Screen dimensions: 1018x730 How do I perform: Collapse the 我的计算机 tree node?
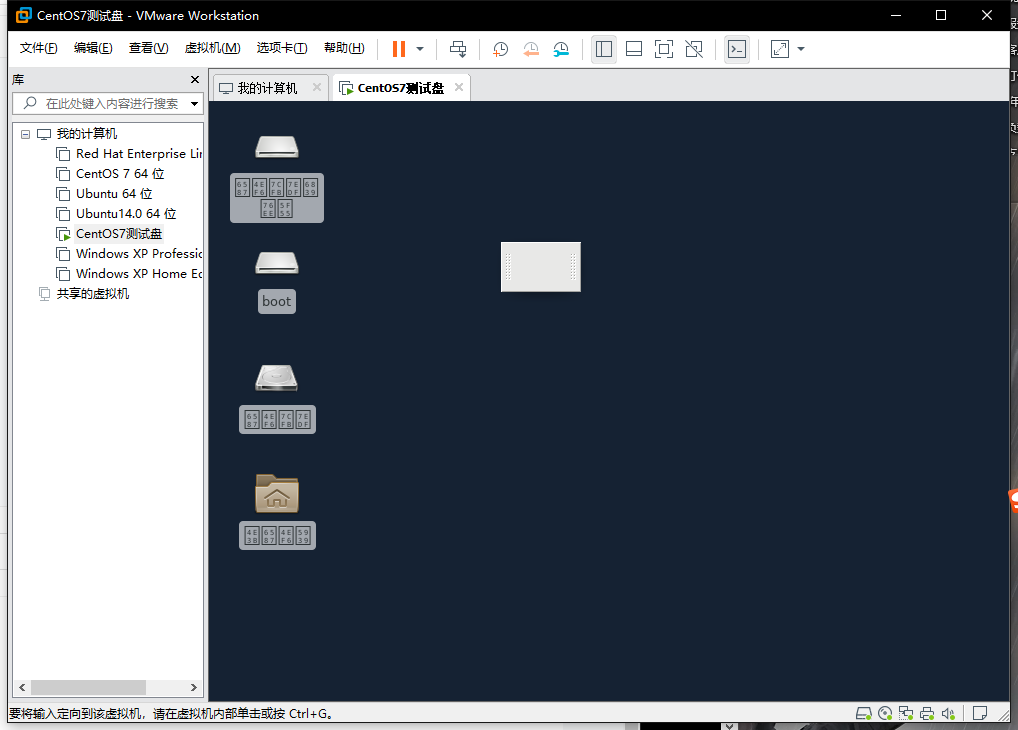pos(25,134)
